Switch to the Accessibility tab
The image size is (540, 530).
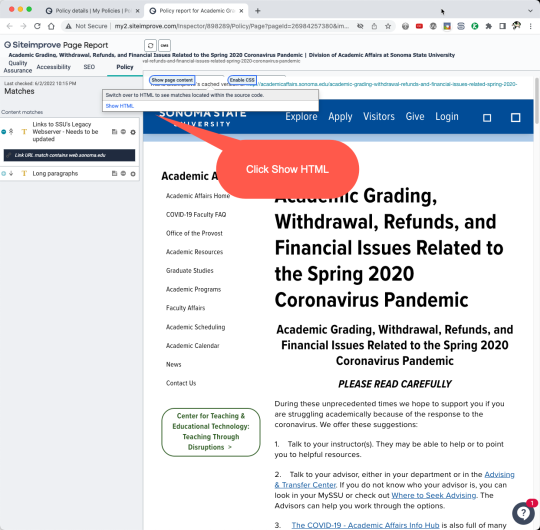pos(54,67)
